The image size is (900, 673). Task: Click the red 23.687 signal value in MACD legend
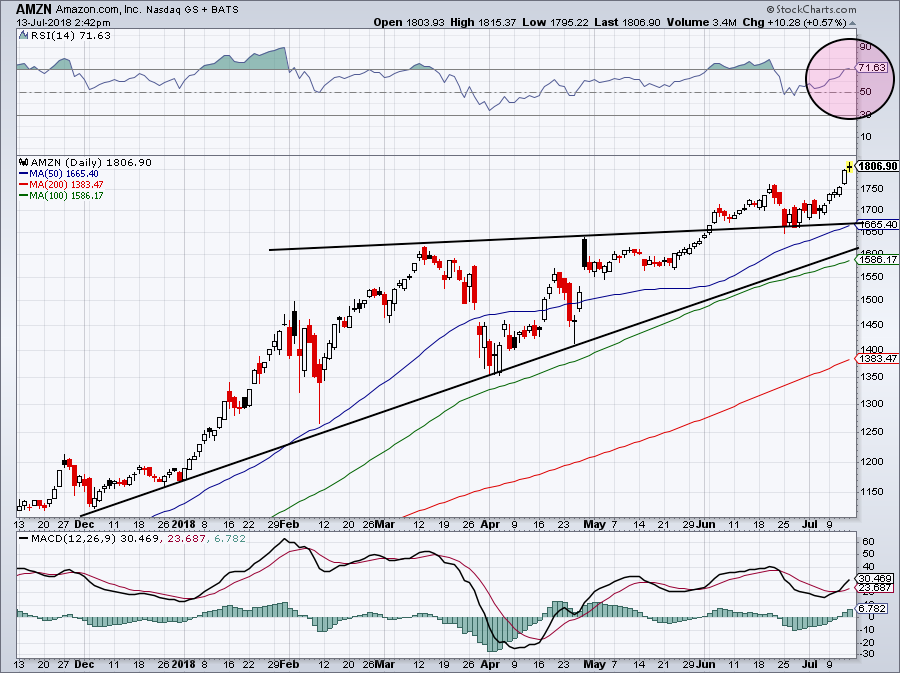click(185, 539)
